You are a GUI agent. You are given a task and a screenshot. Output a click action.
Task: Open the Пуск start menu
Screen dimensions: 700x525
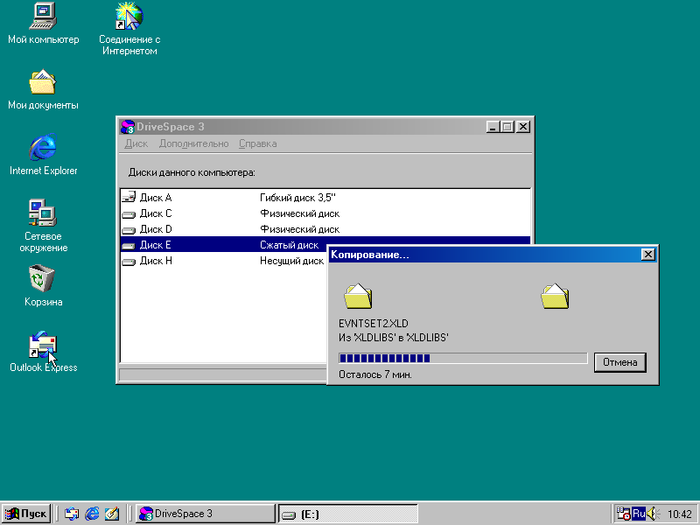tap(27, 514)
